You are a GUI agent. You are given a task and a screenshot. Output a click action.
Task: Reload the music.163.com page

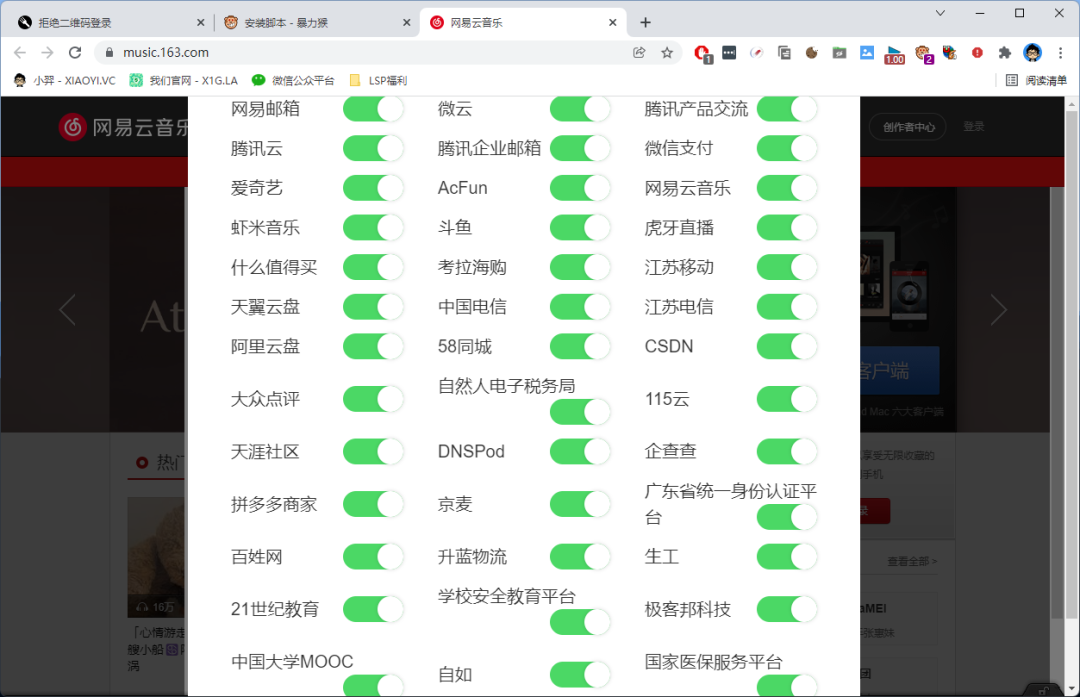point(75,52)
